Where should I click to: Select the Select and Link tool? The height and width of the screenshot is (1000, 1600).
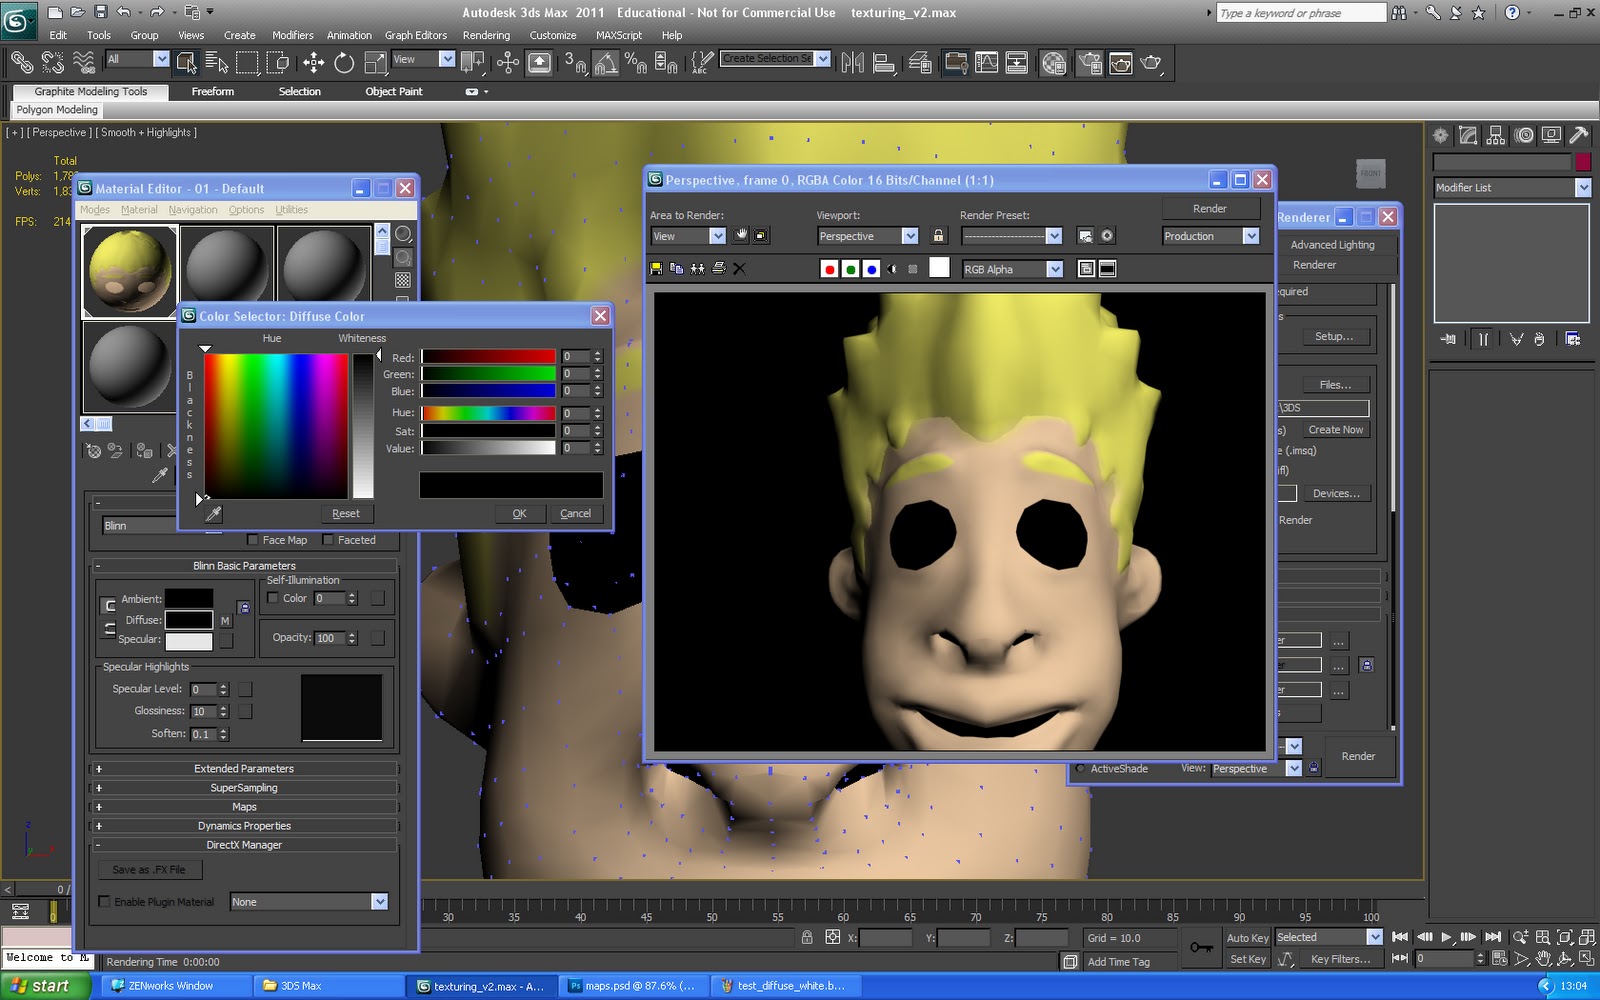pos(21,63)
